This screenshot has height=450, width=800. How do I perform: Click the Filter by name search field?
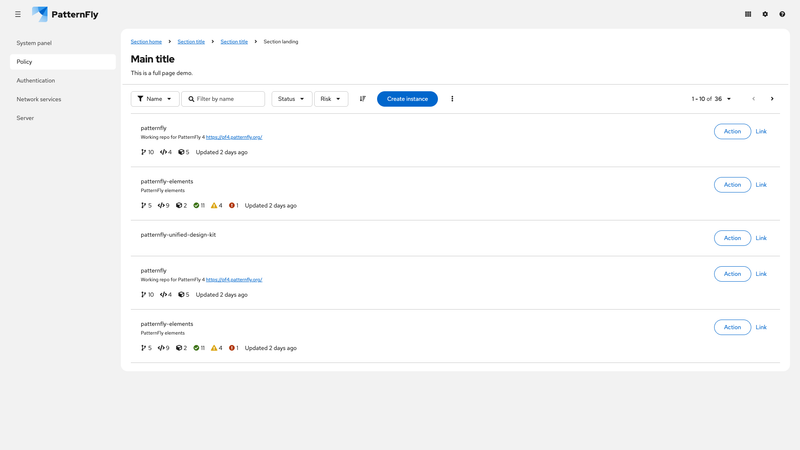pyautogui.click(x=228, y=99)
